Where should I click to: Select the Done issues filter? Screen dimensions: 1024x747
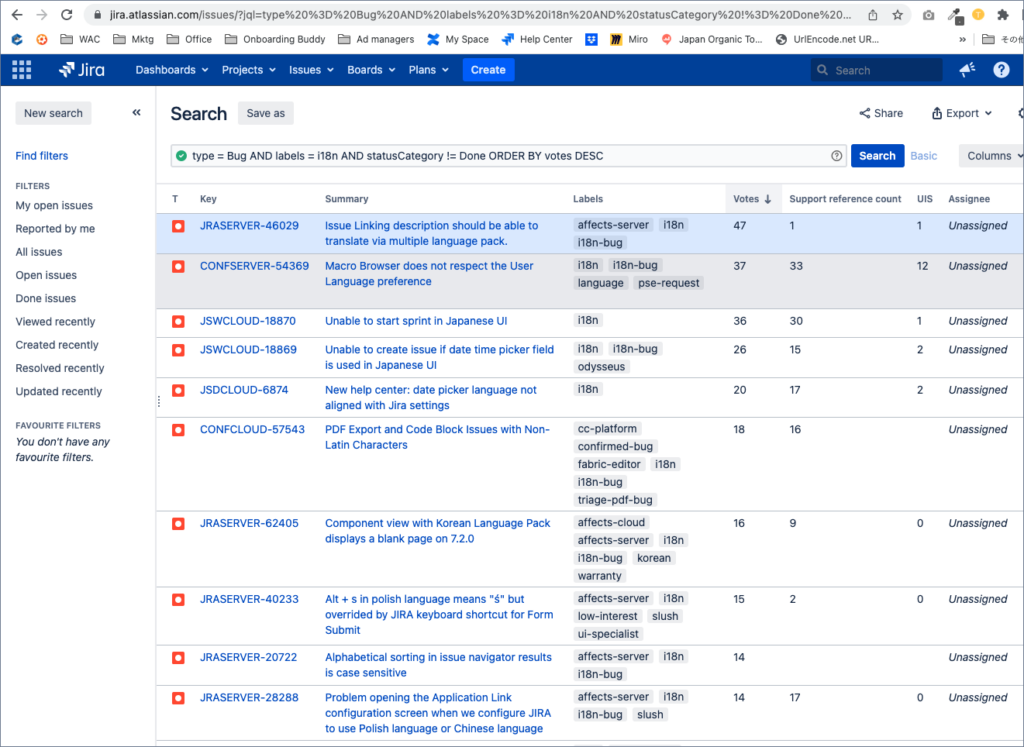(46, 298)
